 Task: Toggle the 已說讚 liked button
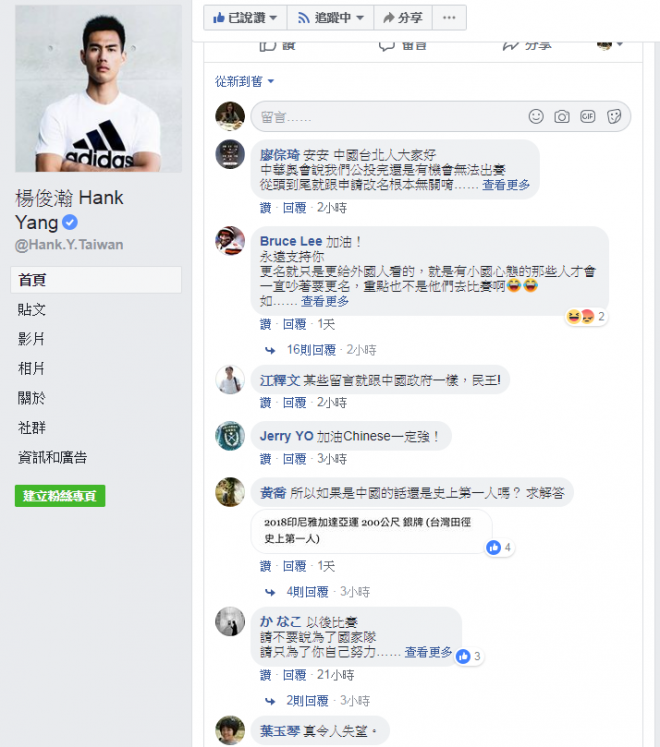(x=243, y=17)
